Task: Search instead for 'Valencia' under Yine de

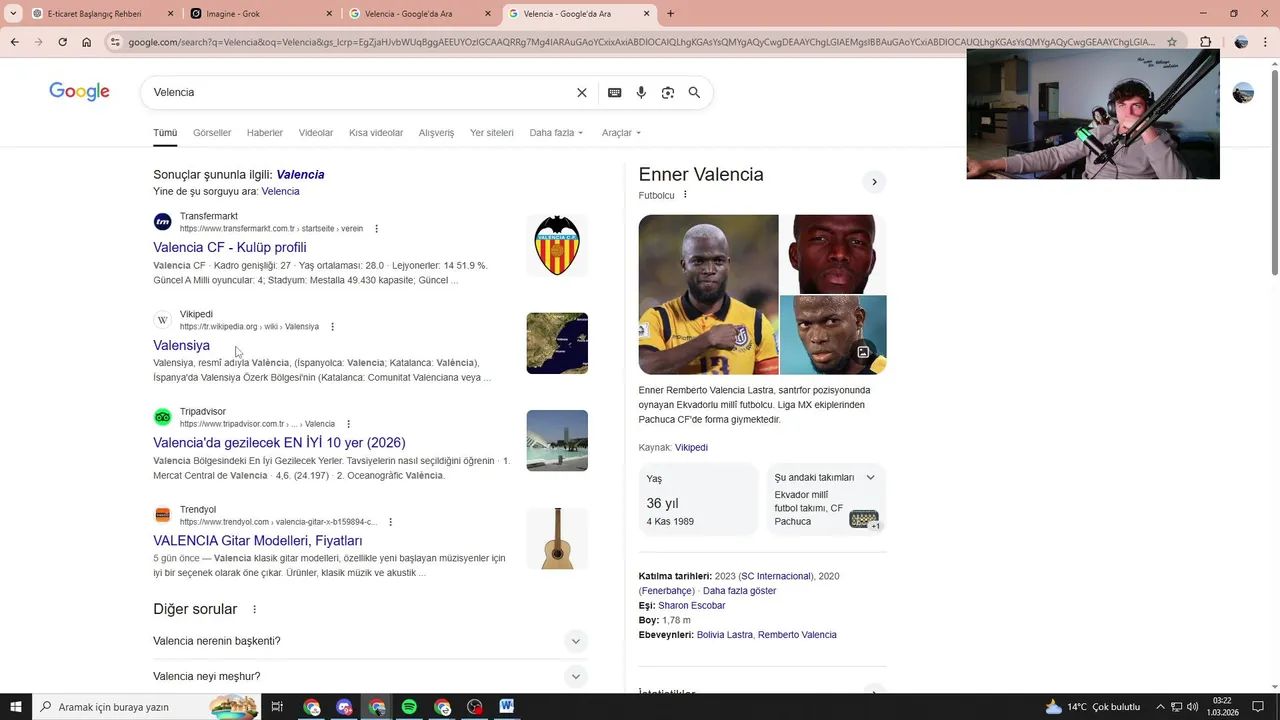Action: [x=280, y=191]
